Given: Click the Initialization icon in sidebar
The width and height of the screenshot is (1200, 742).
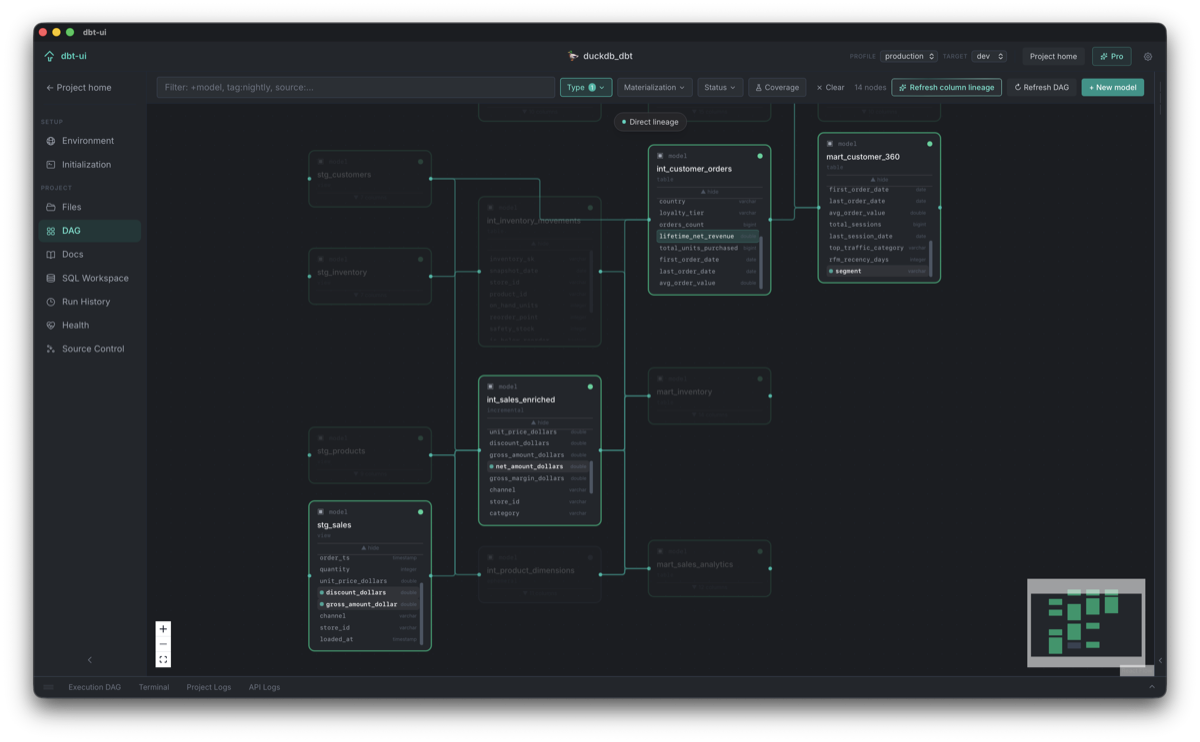Looking at the screenshot, I should tap(51, 165).
